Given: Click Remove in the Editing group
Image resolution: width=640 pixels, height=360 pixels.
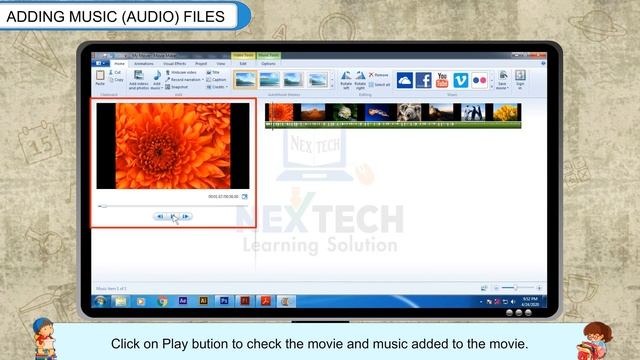Looking at the screenshot, I should [x=378, y=75].
